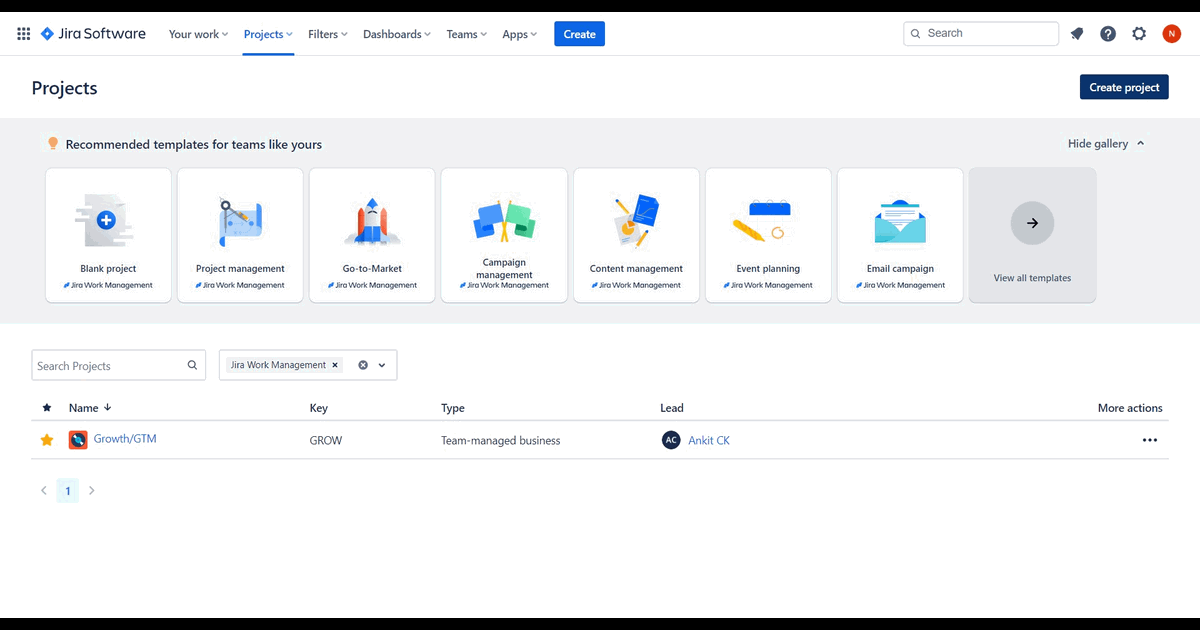Screen dimensions: 1200x630
Task: Open the settings gear icon
Action: pos(1139,34)
